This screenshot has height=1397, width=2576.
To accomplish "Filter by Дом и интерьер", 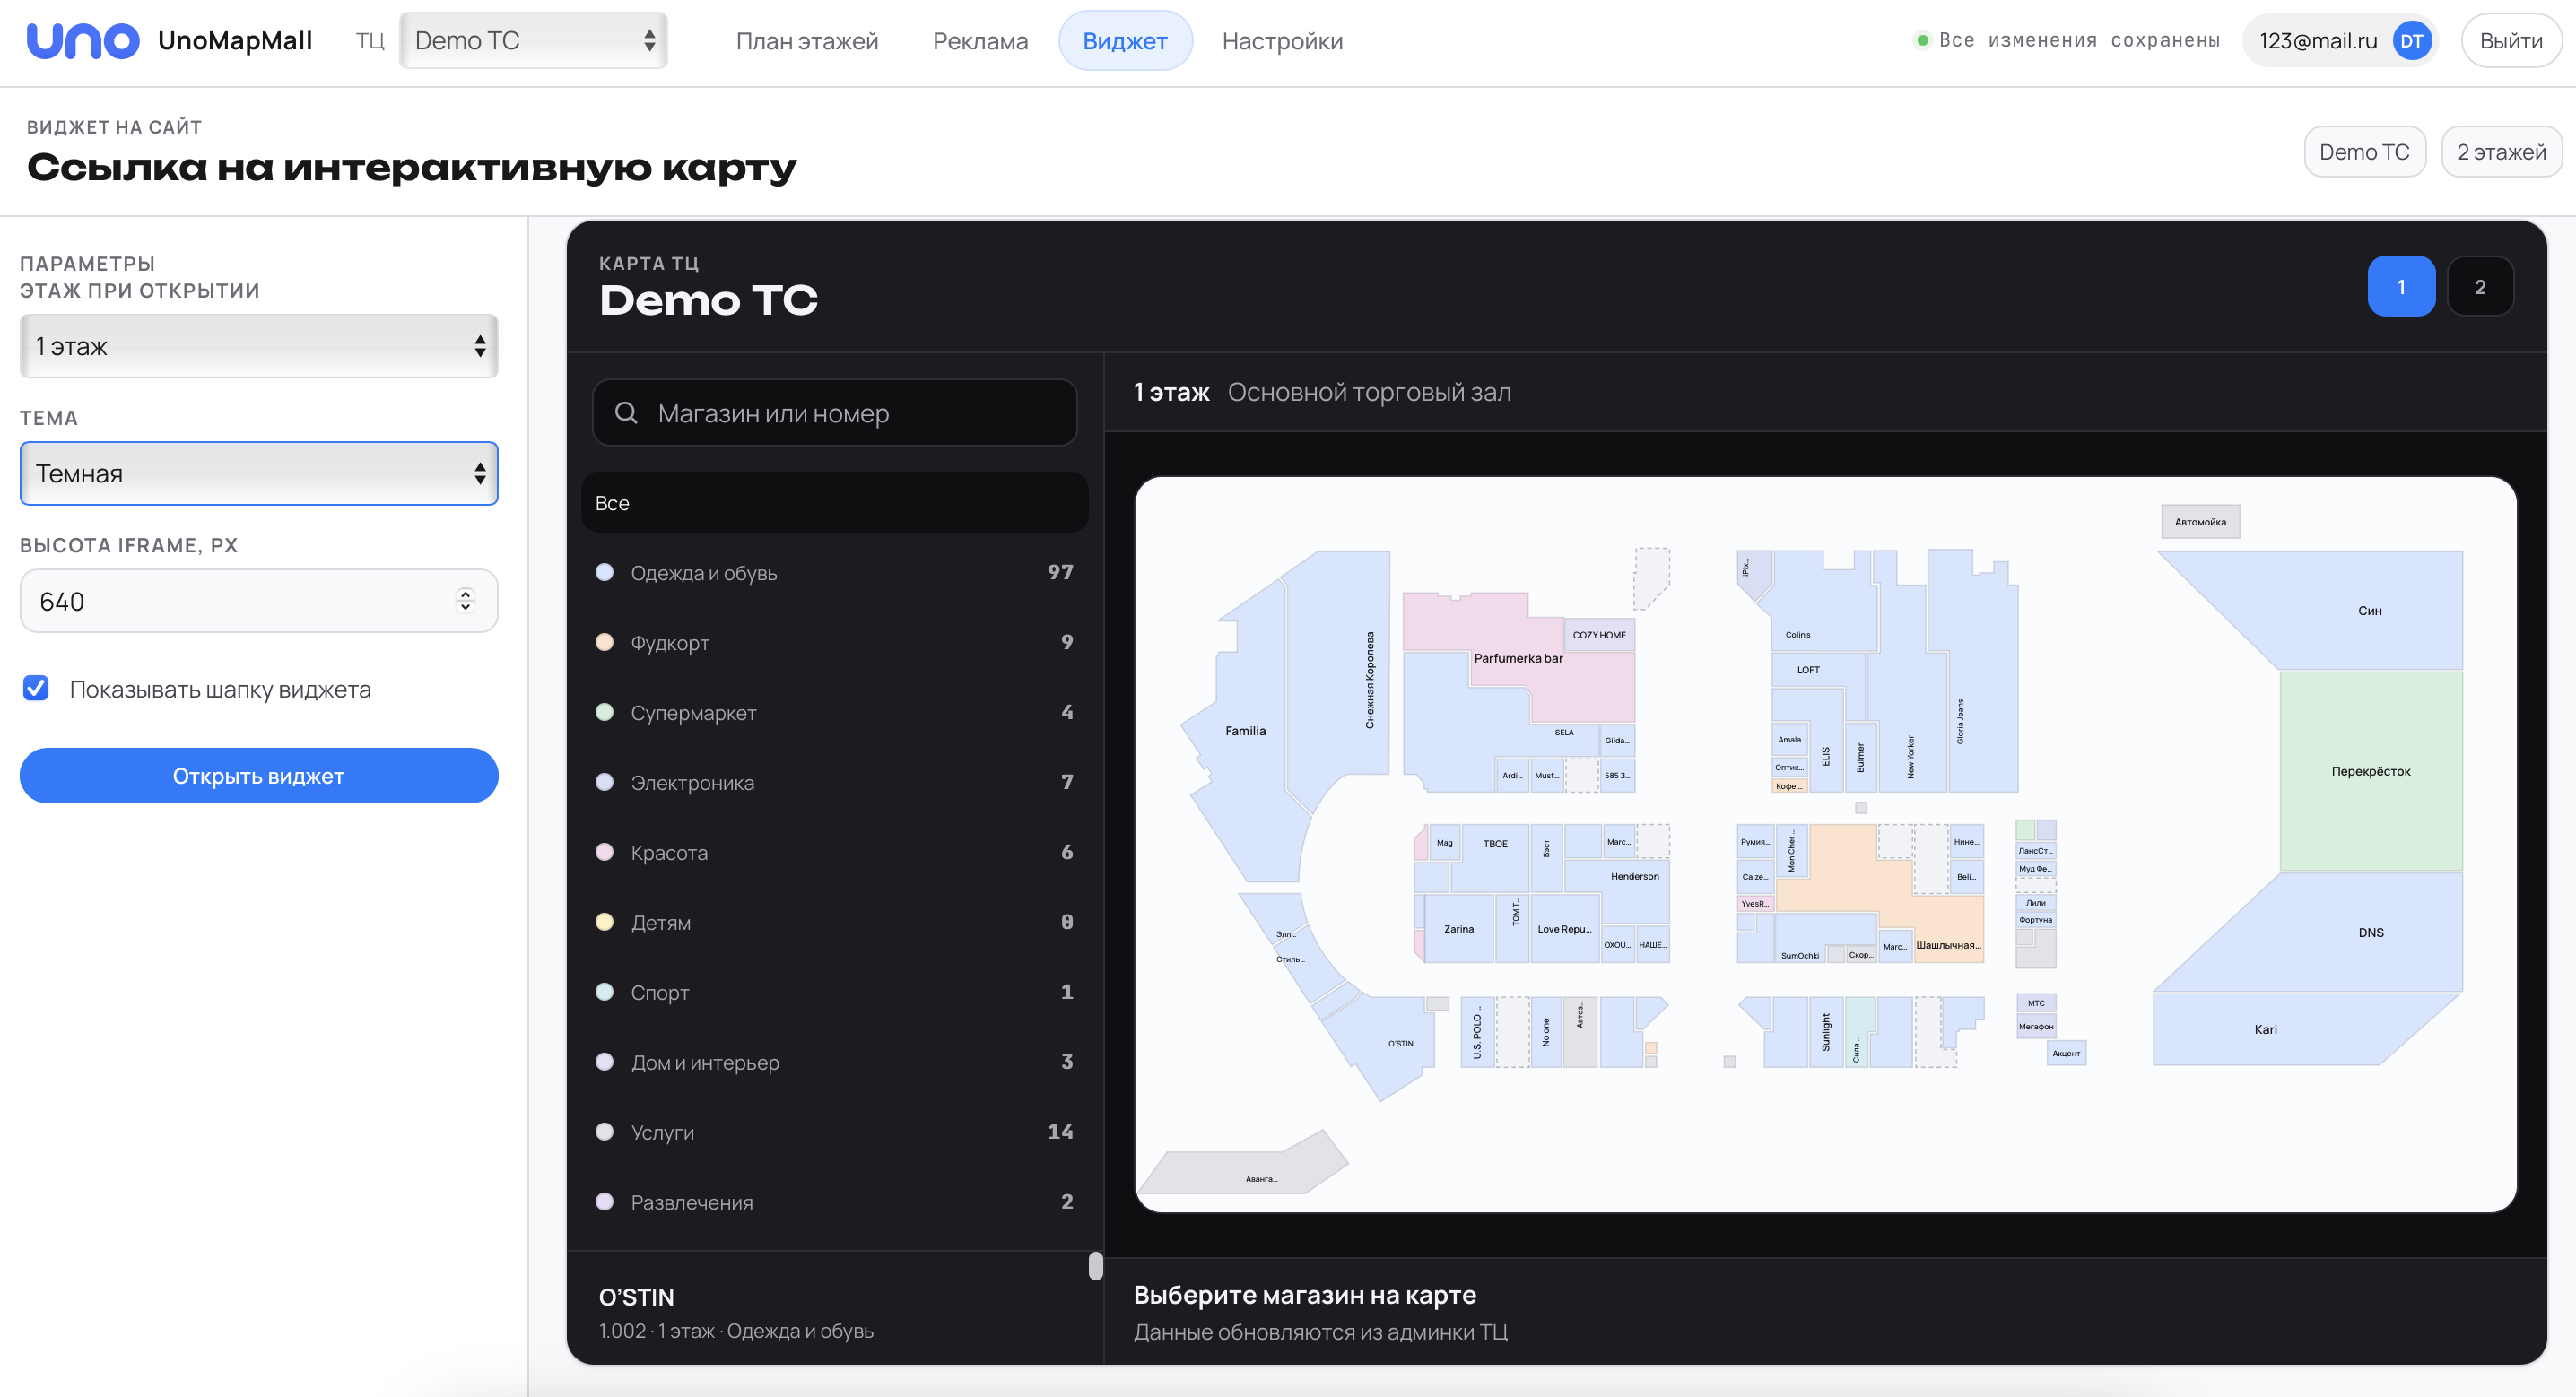I will coord(835,1062).
